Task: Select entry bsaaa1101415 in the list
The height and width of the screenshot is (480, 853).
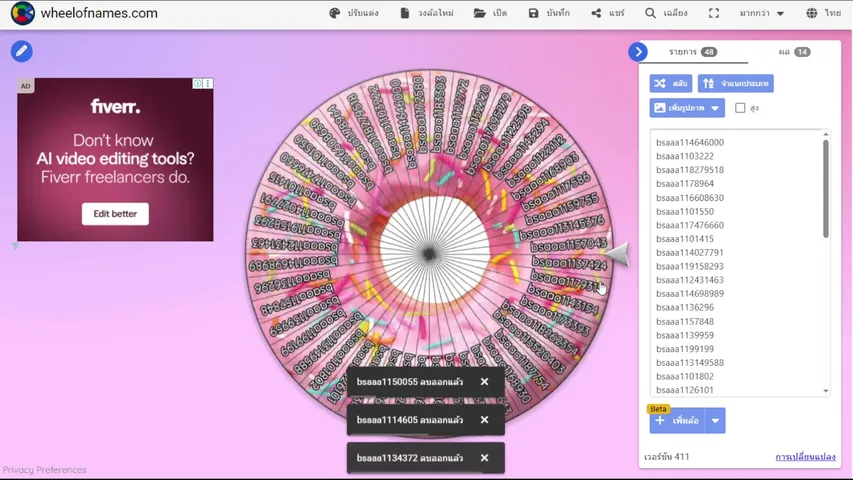Action: [x=685, y=238]
